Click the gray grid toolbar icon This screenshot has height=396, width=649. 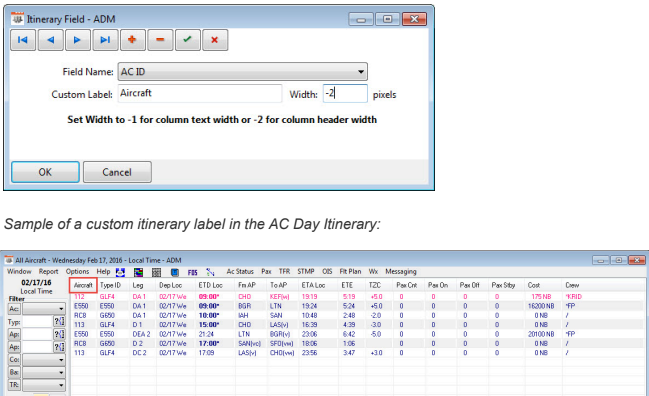pos(156,272)
